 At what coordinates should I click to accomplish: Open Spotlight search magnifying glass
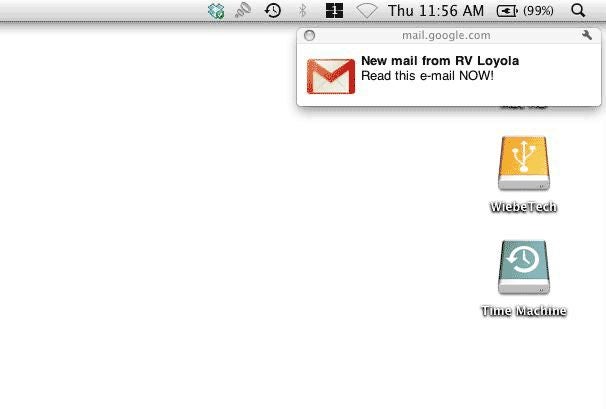coord(578,10)
